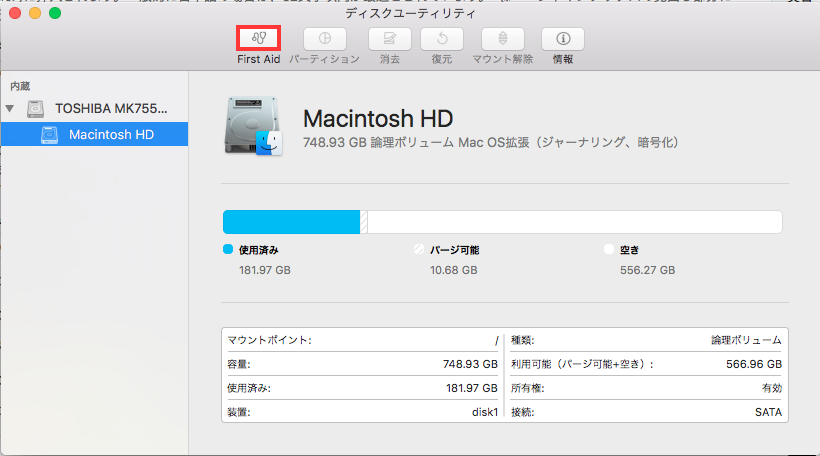Click the 装置 value disk1
This screenshot has width=820, height=456.
pyautogui.click(x=485, y=412)
